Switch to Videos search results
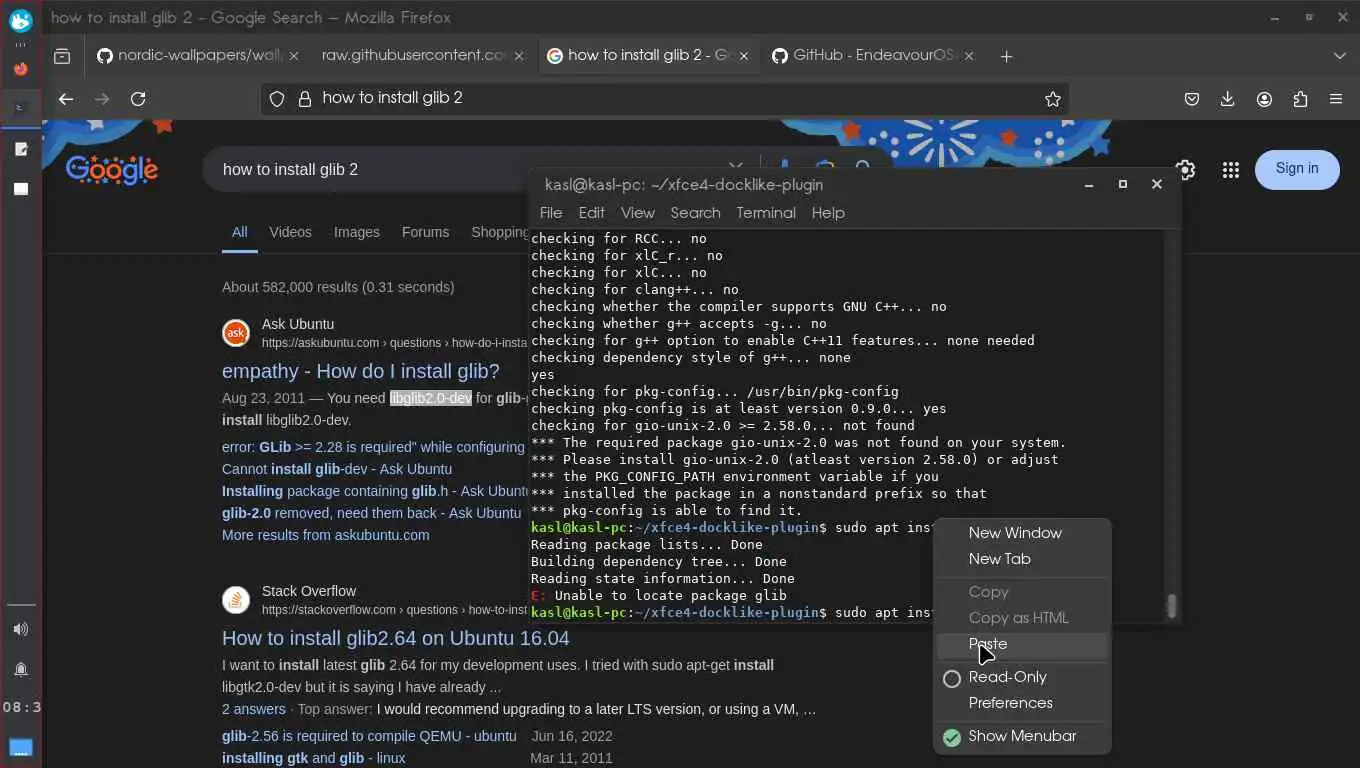The width and height of the screenshot is (1360, 768). coord(290,233)
